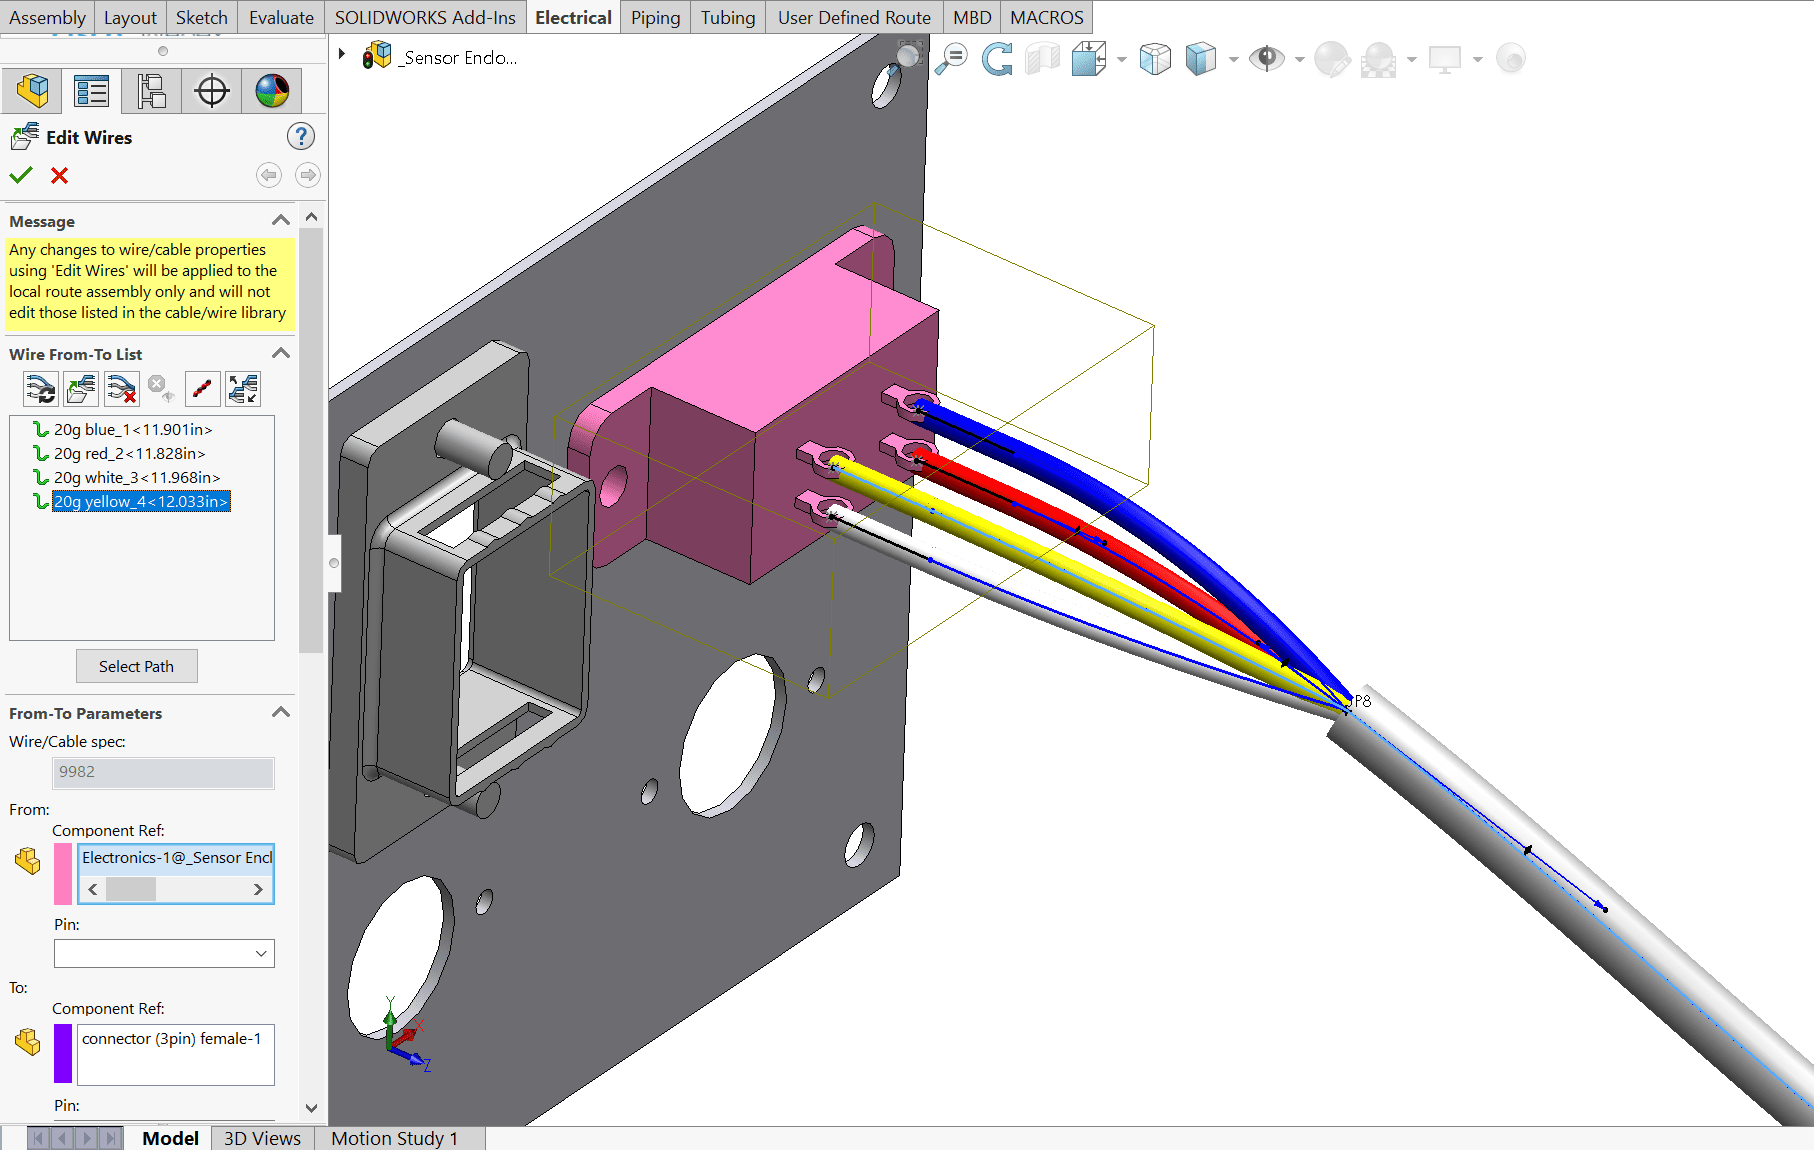This screenshot has width=1814, height=1150.
Task: Open the FeatureManager design tree tab
Action: click(32, 91)
